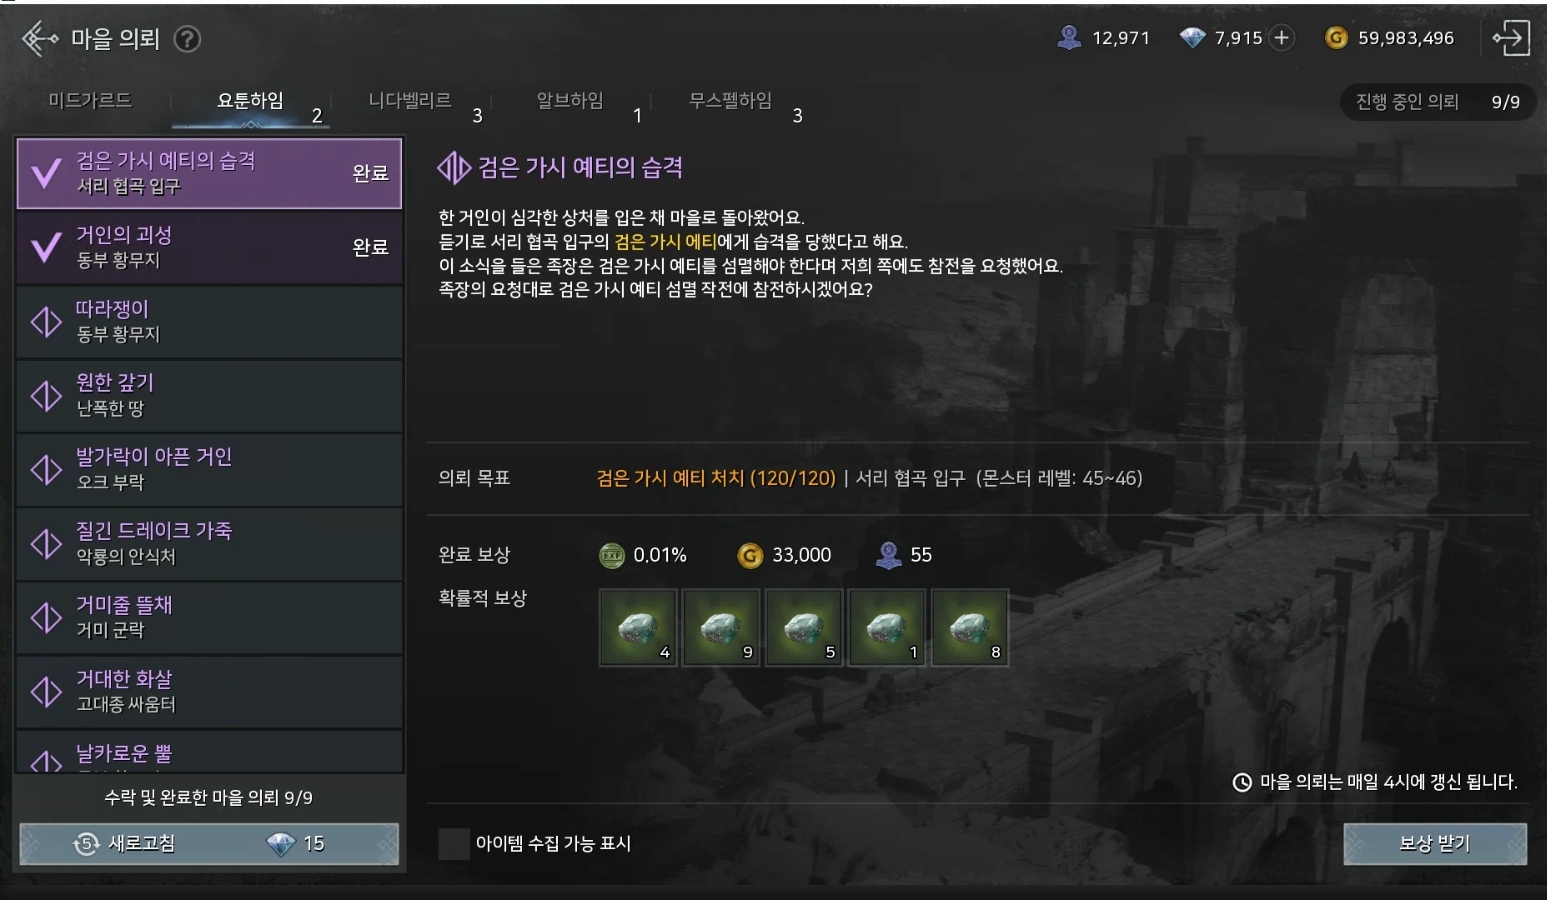Click the exit door icon at top right

(1511, 38)
